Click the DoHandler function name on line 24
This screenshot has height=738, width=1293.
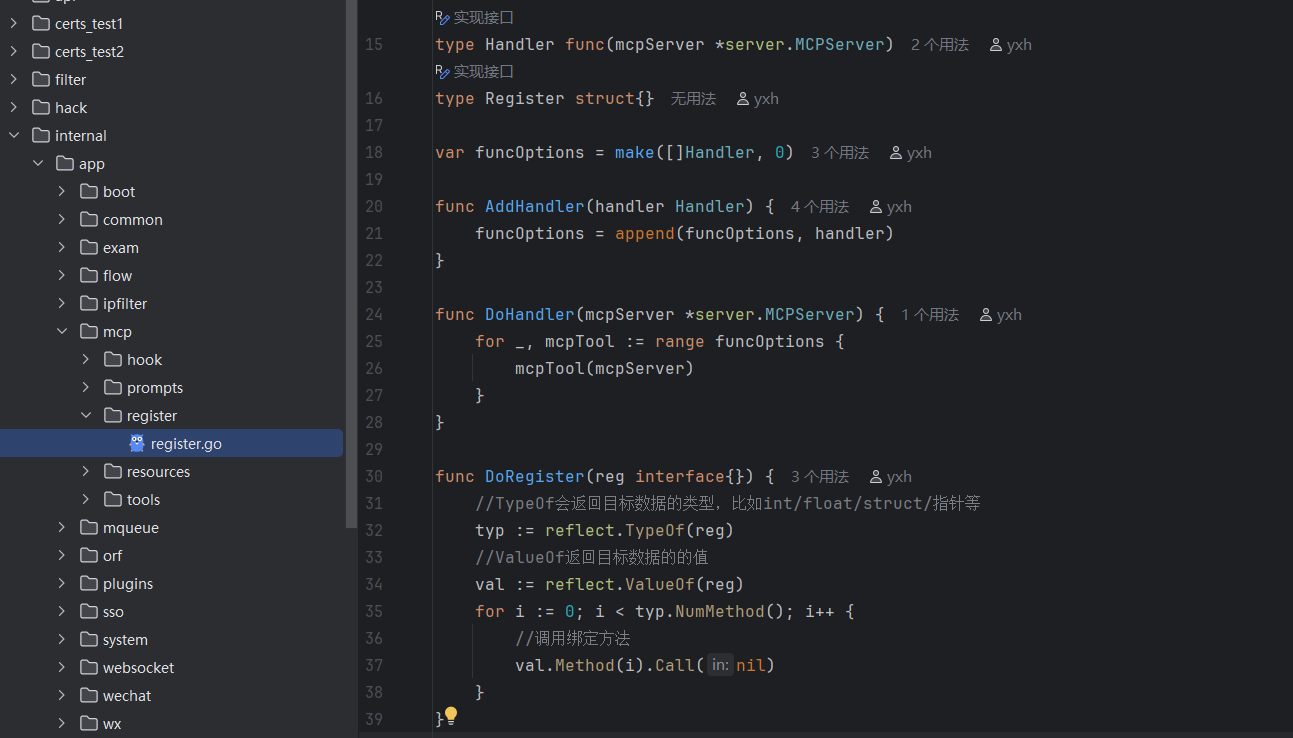click(530, 314)
